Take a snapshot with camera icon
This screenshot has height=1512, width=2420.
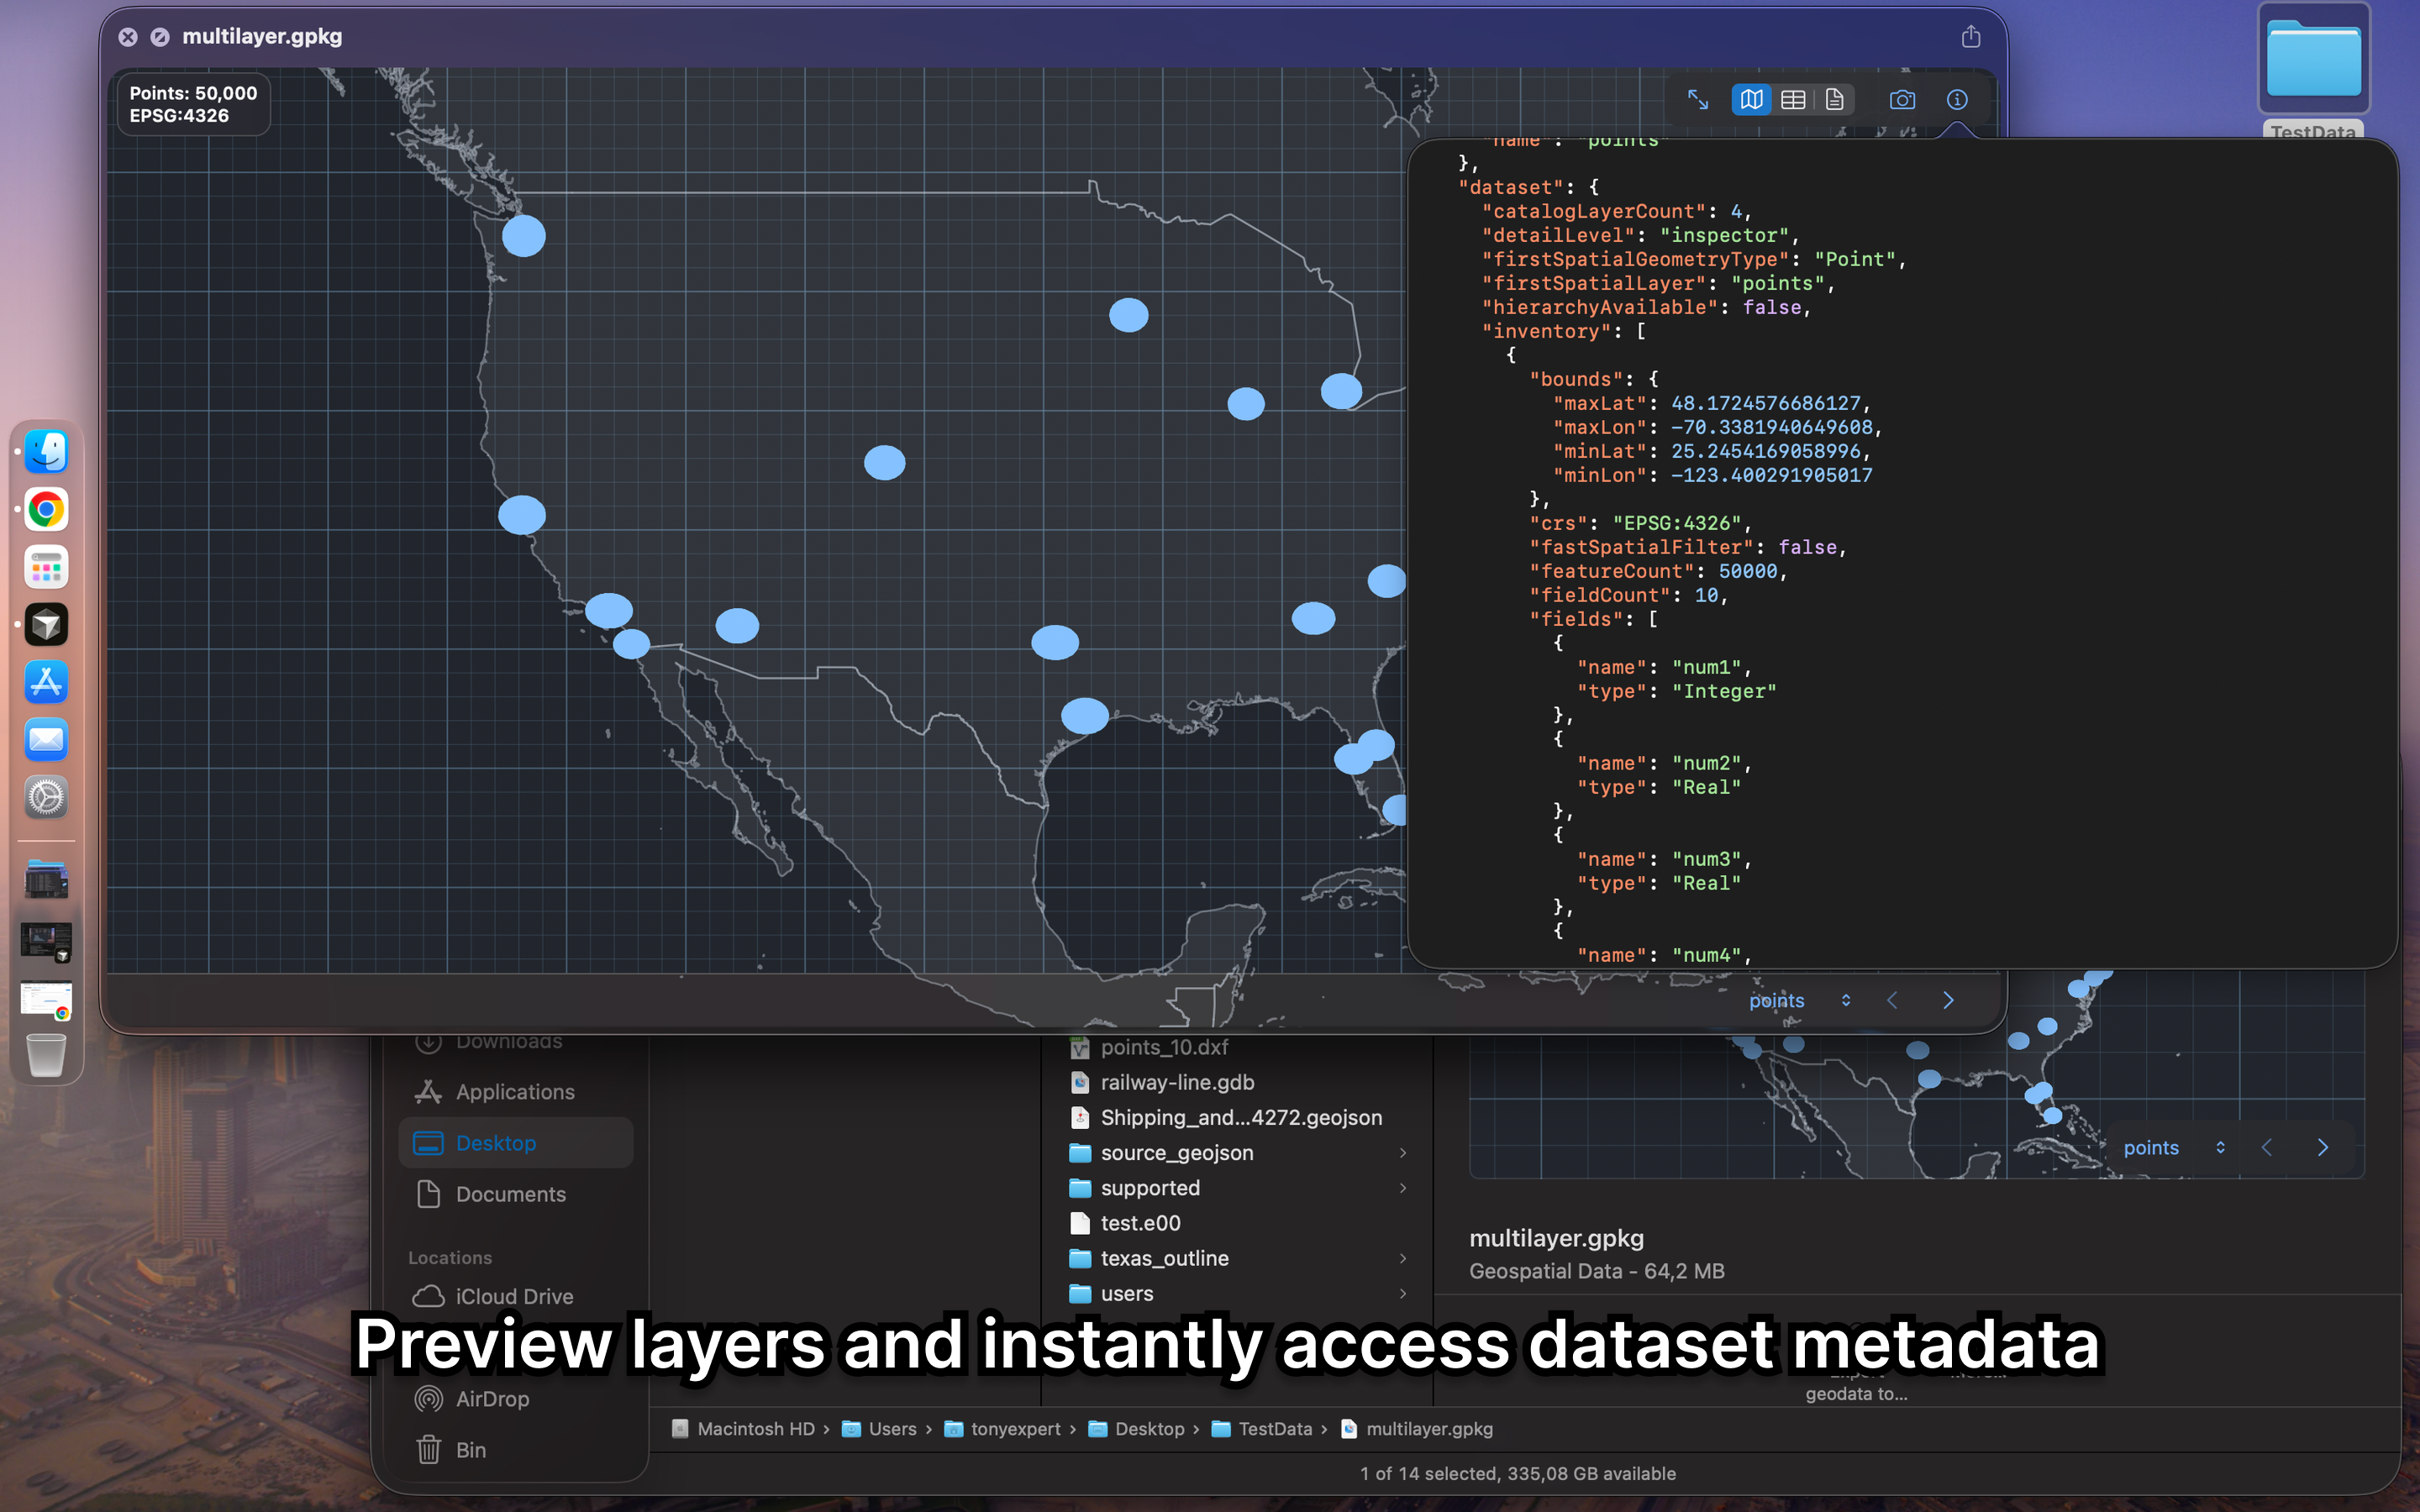[1902, 100]
